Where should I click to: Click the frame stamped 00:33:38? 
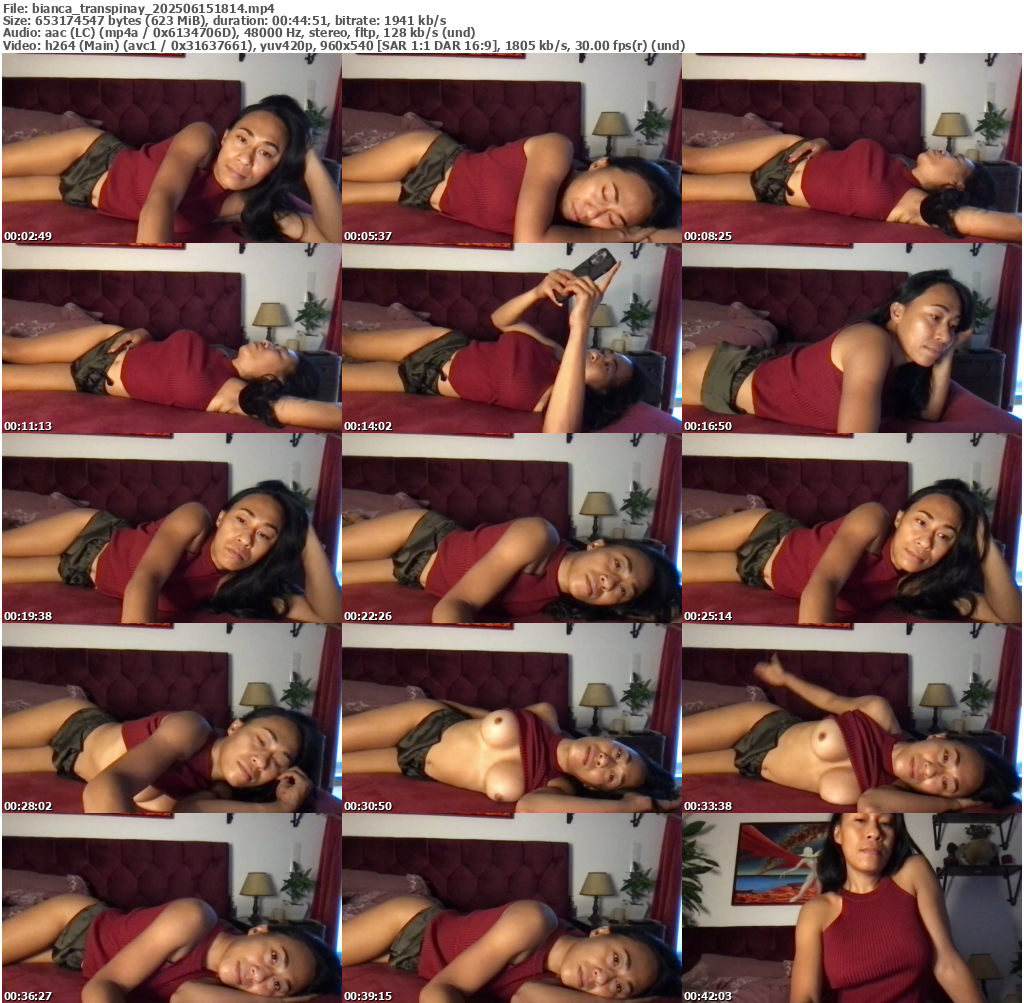[851, 718]
